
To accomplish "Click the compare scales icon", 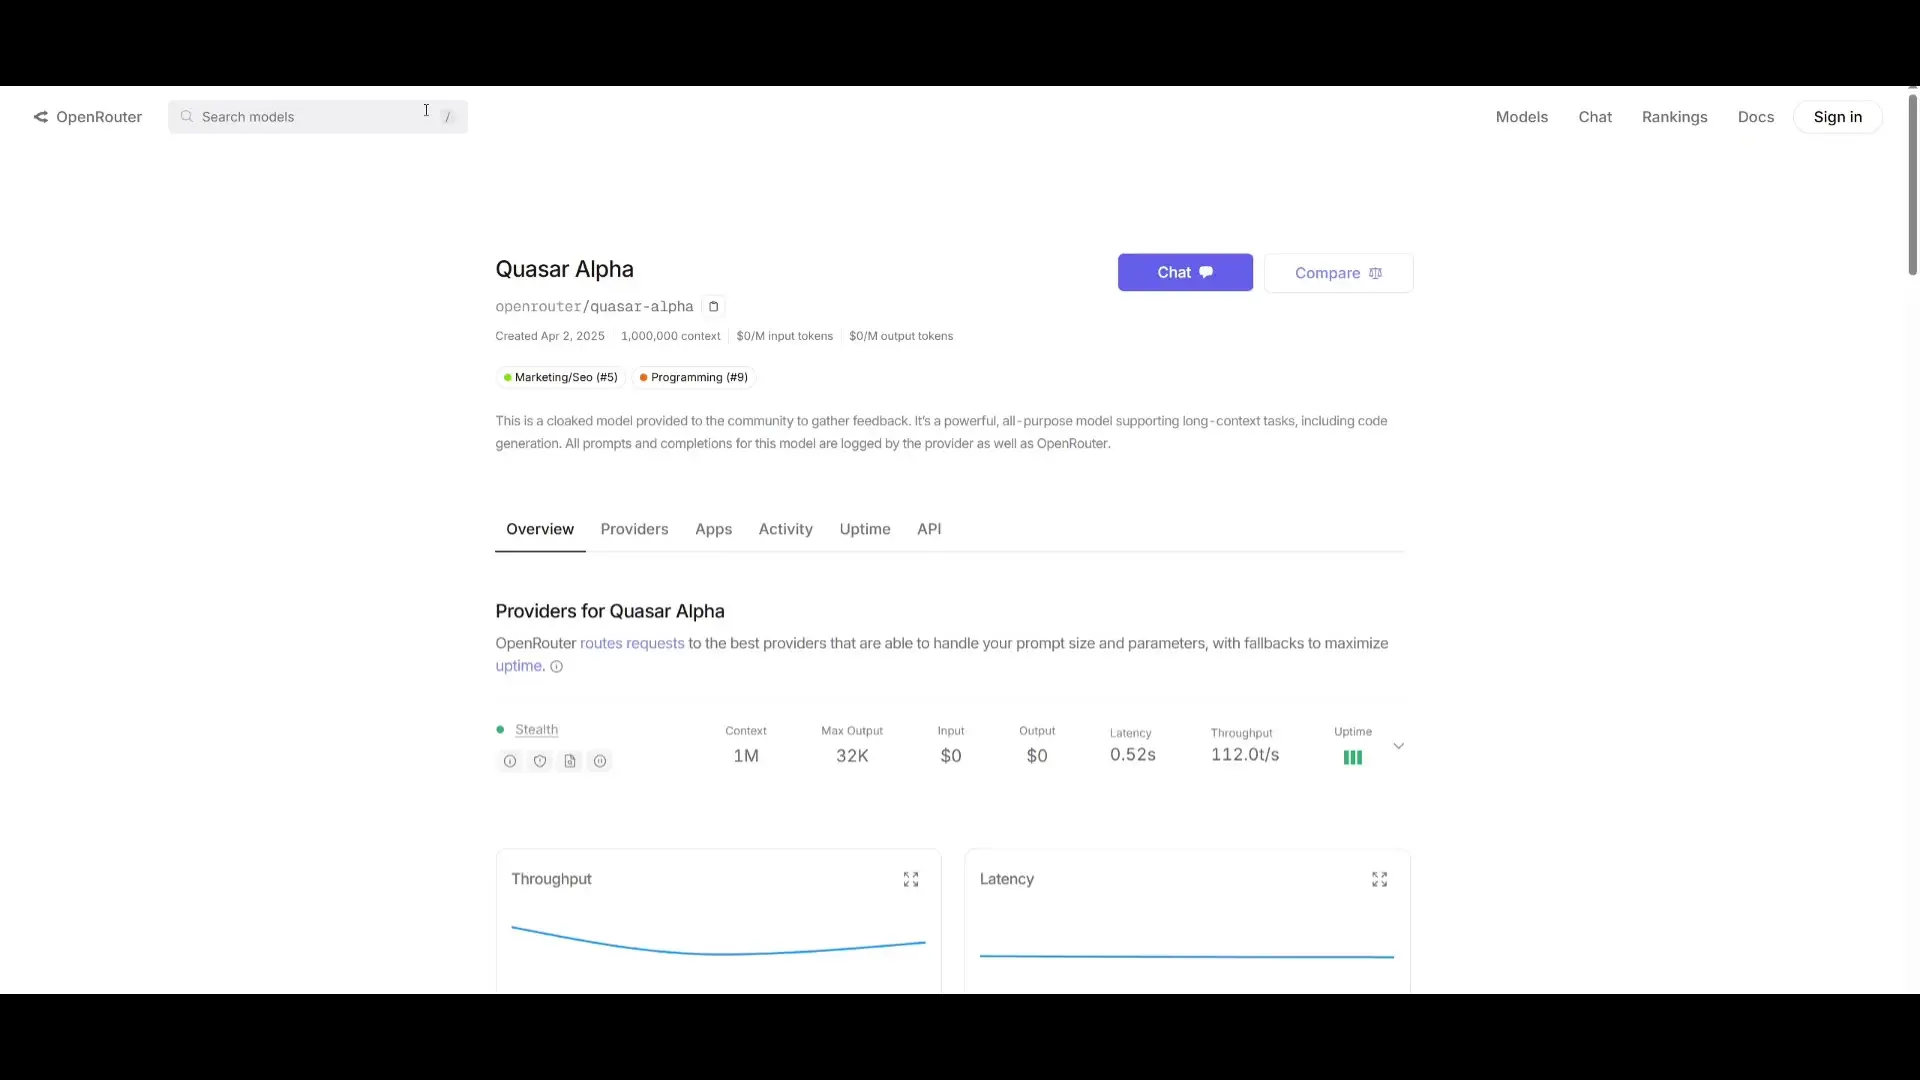I will pos(1375,273).
